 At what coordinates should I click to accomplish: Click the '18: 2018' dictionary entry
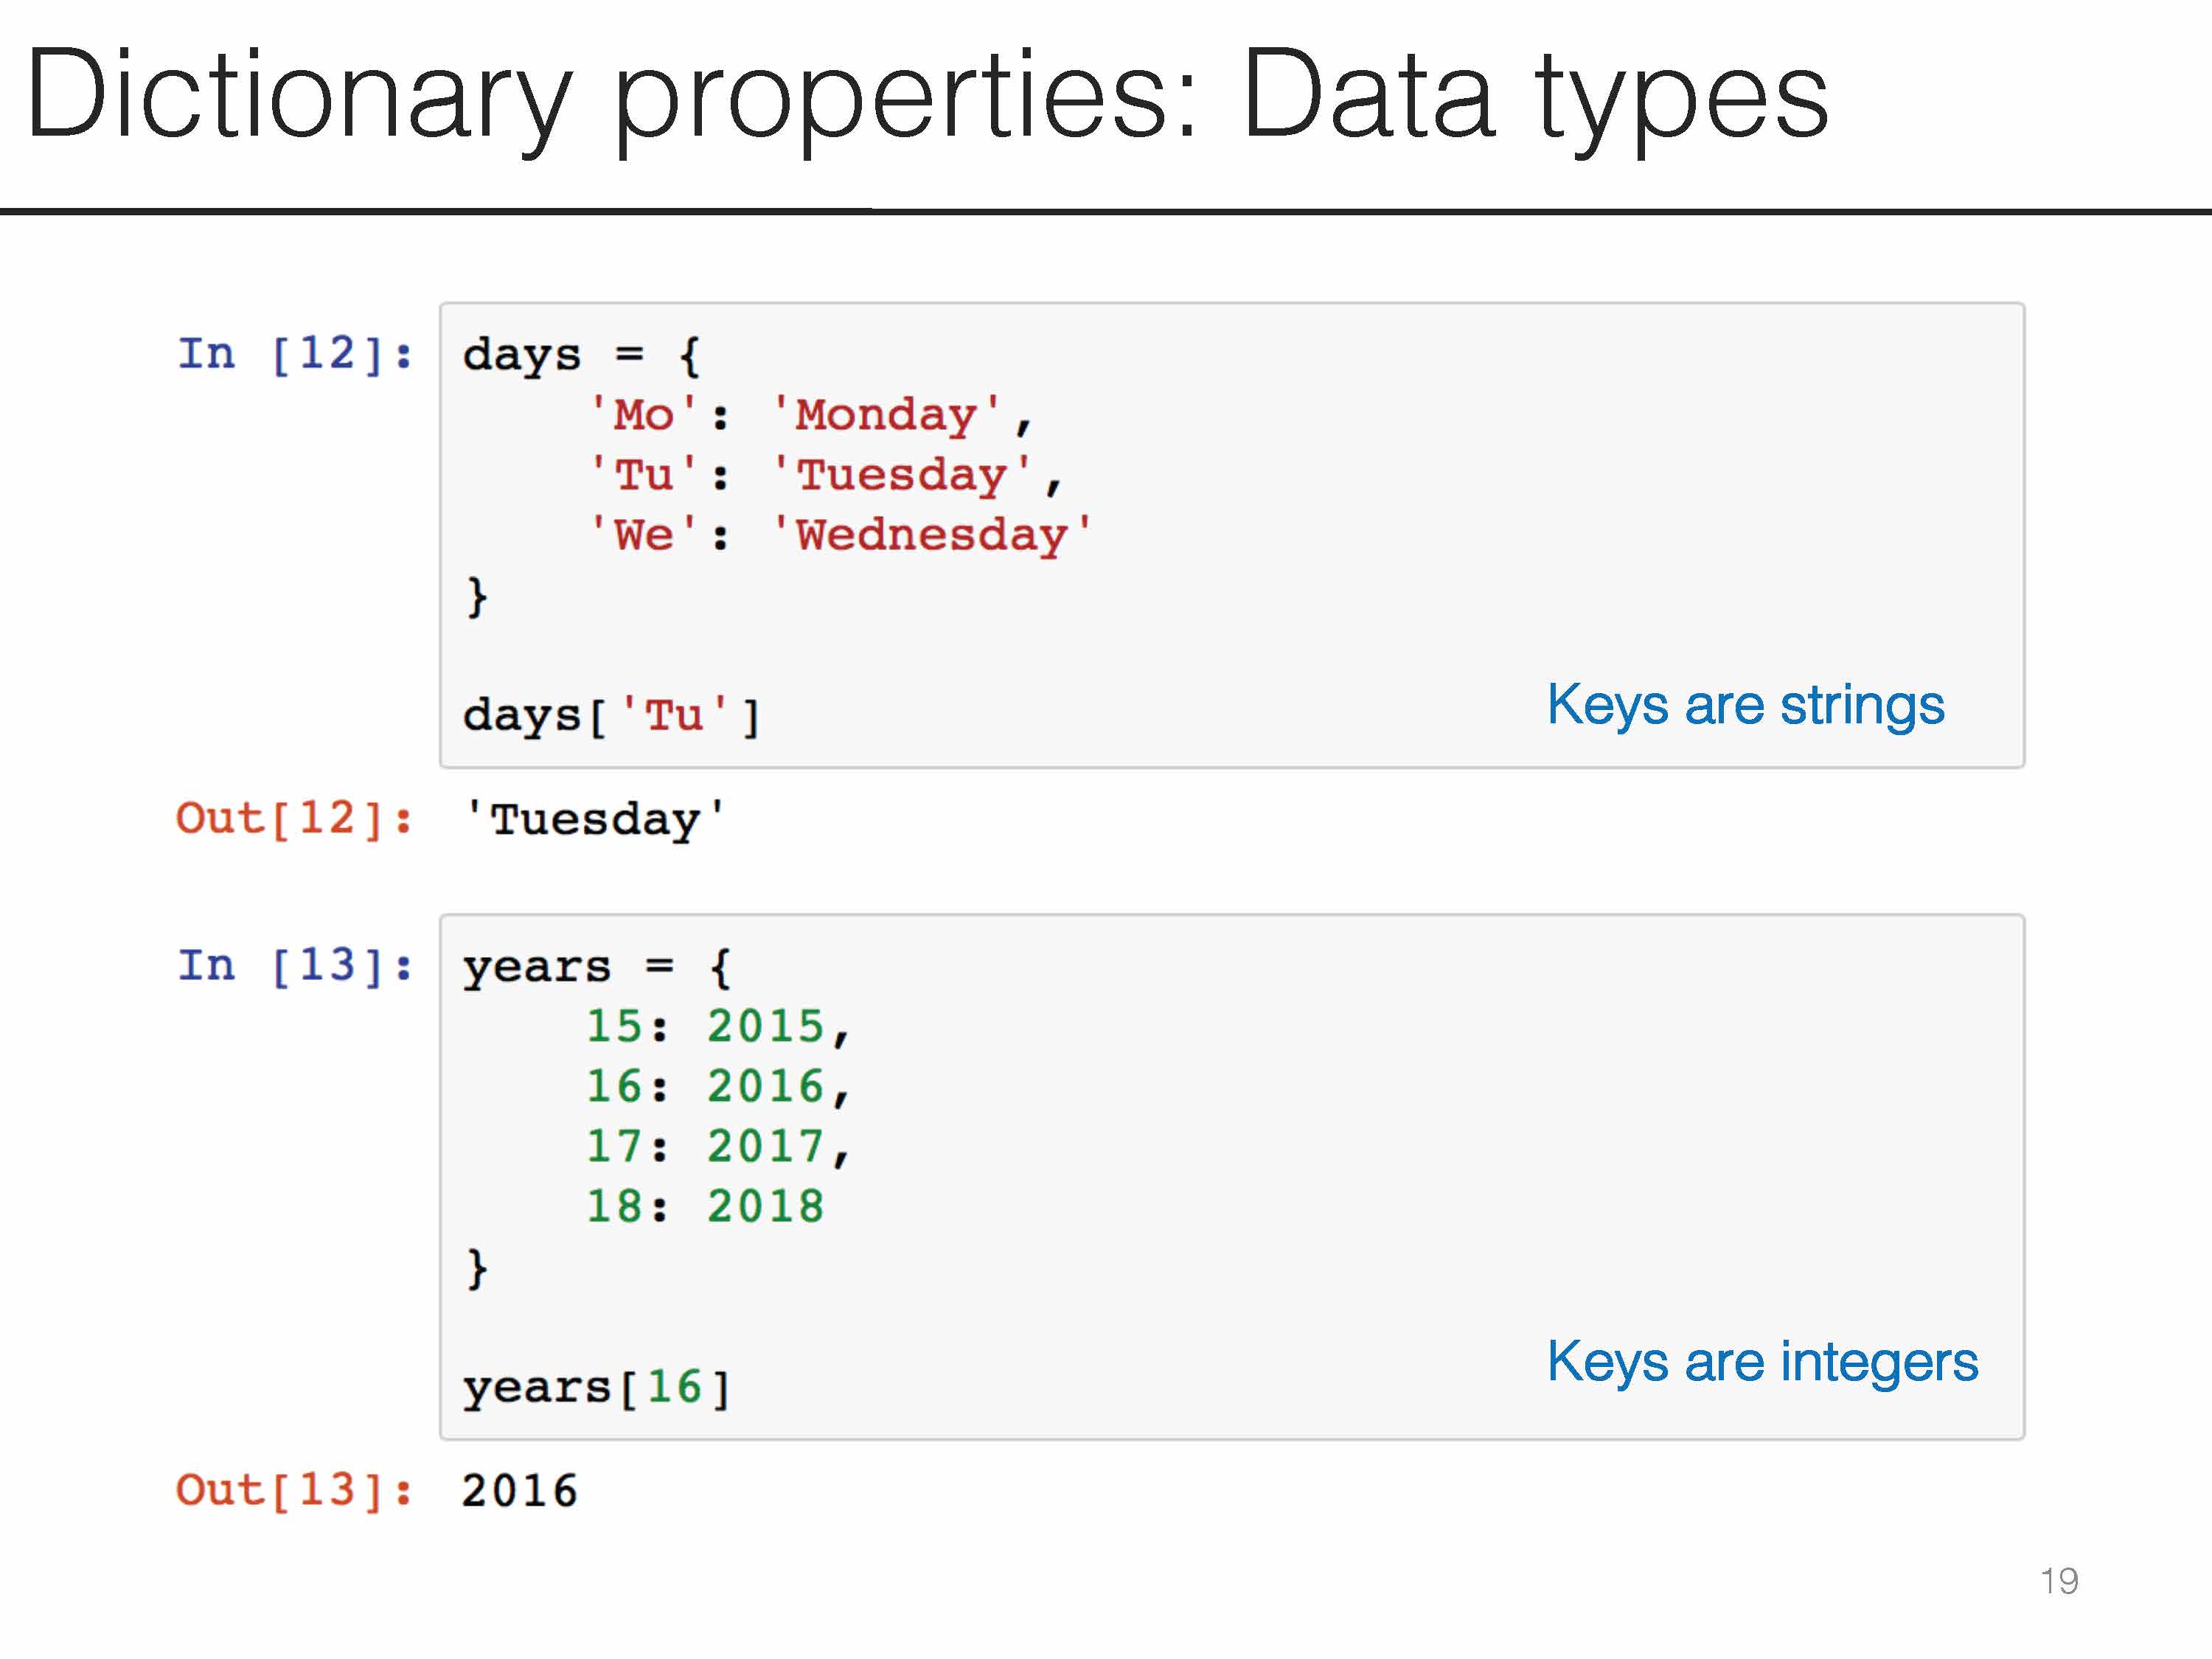(705, 1207)
